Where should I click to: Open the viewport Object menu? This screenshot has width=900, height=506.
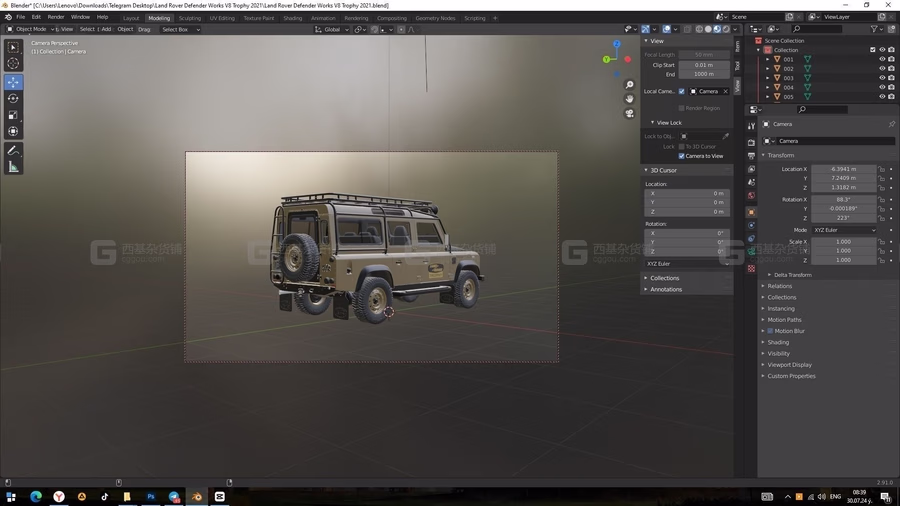pyautogui.click(x=125, y=29)
